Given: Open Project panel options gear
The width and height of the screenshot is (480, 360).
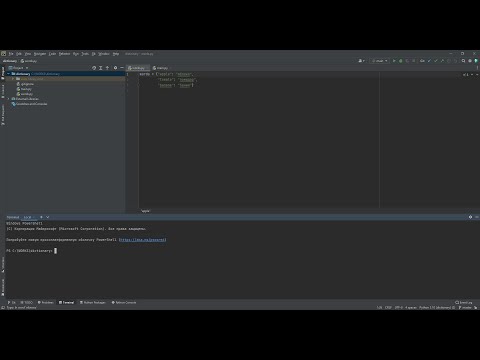Looking at the screenshot, I should pos(115,68).
